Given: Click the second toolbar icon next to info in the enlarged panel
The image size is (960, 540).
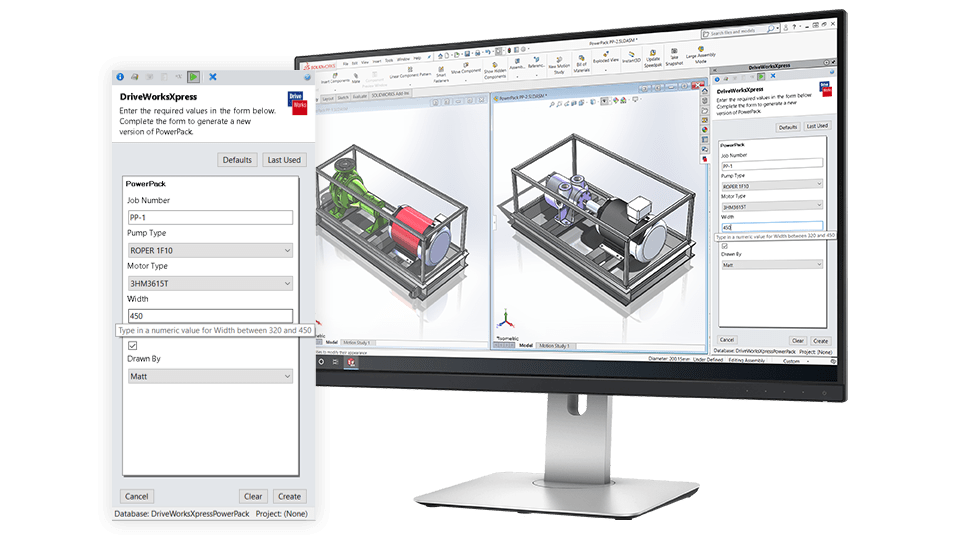Looking at the screenshot, I should (135, 77).
